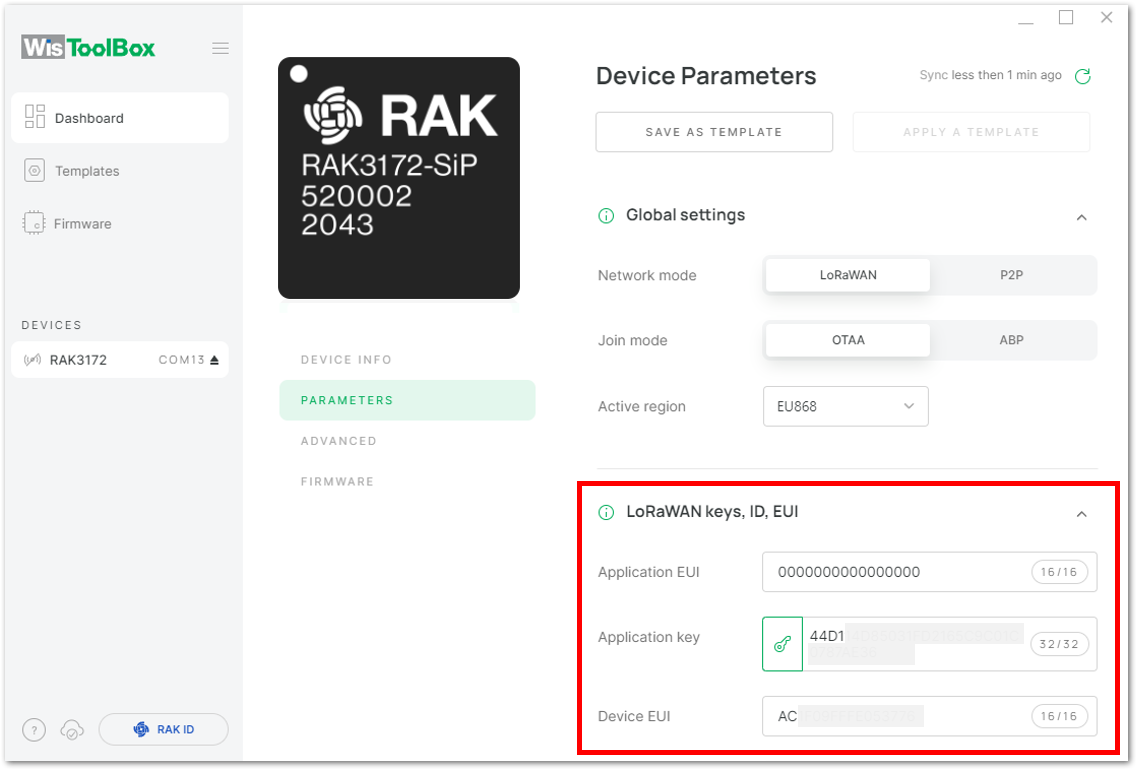Click the hamburger menu icon beside WisToolBox
The image size is (1137, 770).
pyautogui.click(x=220, y=49)
